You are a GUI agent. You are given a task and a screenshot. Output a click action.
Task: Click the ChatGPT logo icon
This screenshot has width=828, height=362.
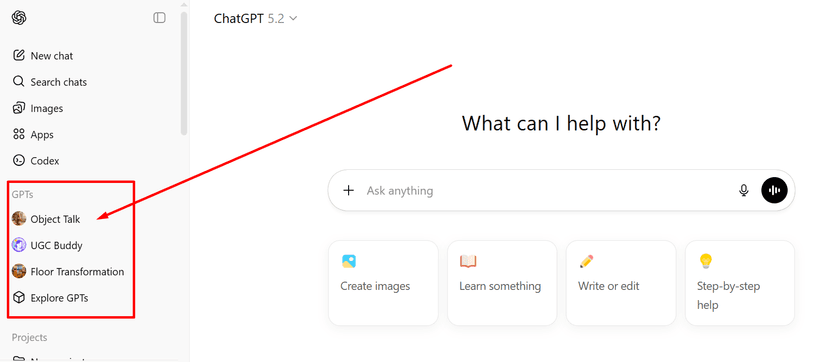(19, 18)
